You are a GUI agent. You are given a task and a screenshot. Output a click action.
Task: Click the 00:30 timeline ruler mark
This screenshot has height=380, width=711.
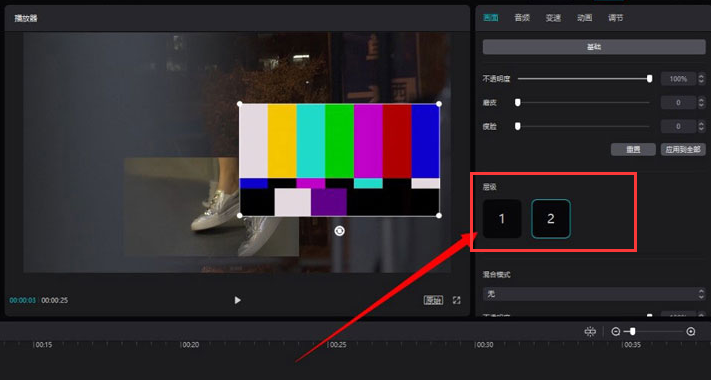(484, 345)
